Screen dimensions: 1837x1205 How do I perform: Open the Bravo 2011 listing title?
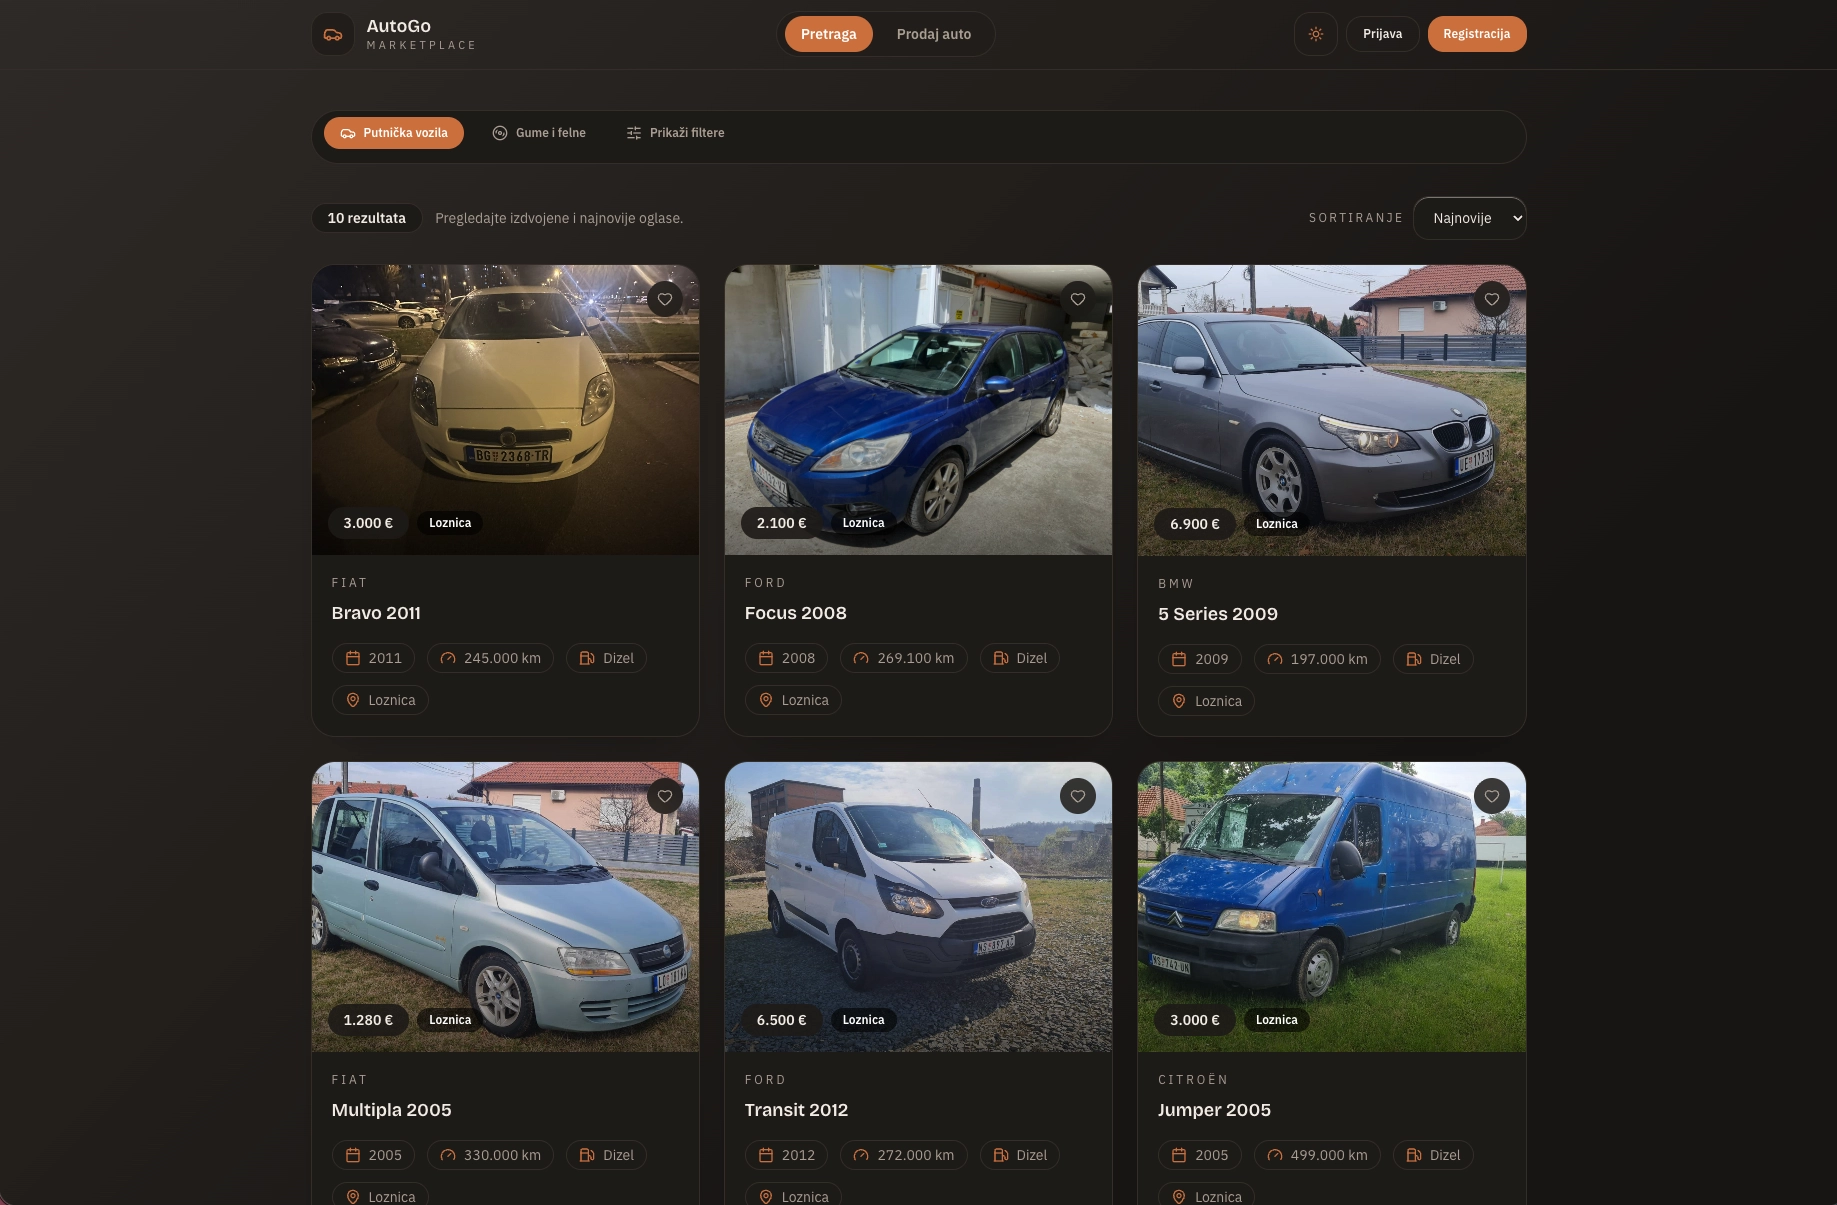[376, 613]
